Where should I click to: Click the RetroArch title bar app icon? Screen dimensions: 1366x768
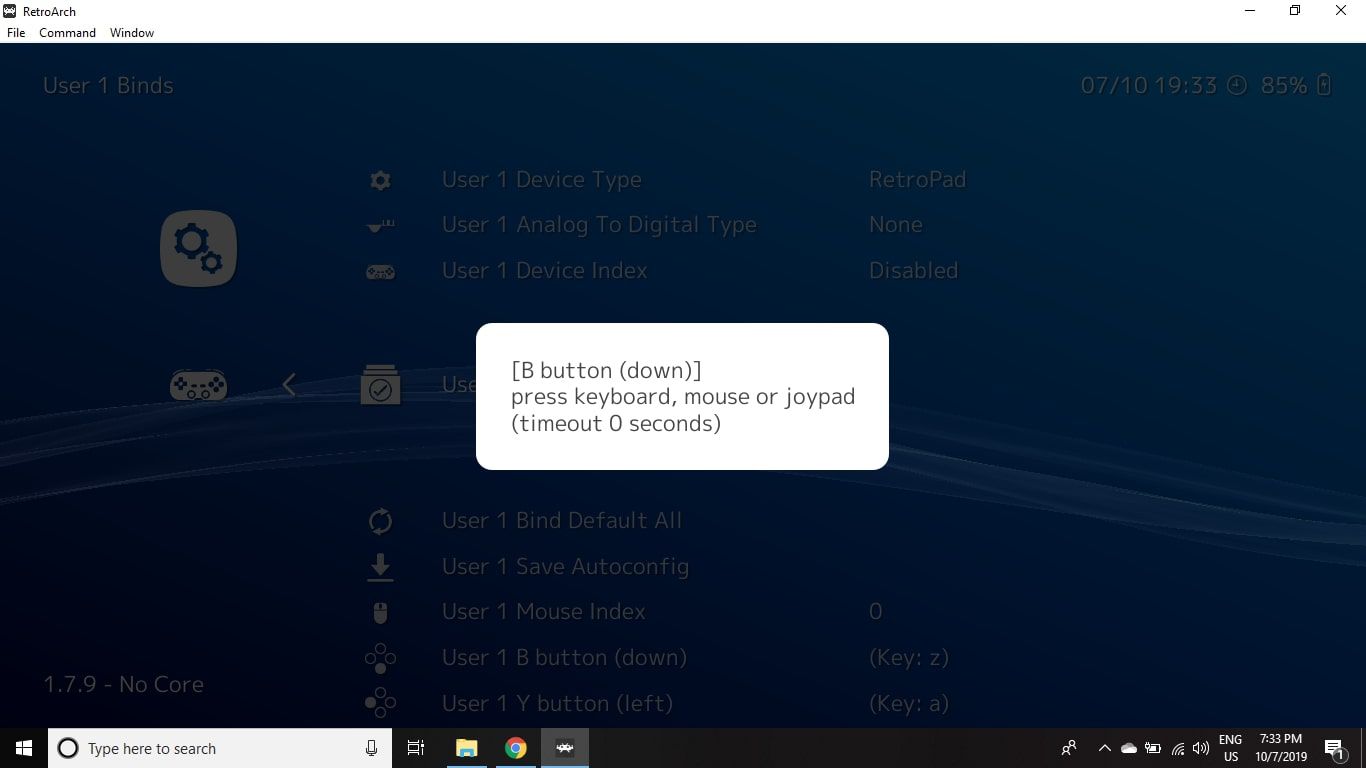pyautogui.click(x=10, y=11)
